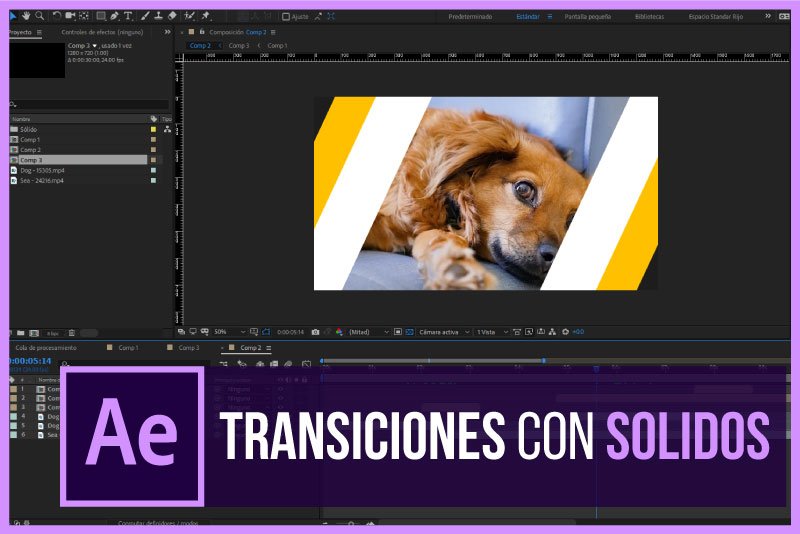
Task: Select the Hand tool
Action: click(26, 16)
